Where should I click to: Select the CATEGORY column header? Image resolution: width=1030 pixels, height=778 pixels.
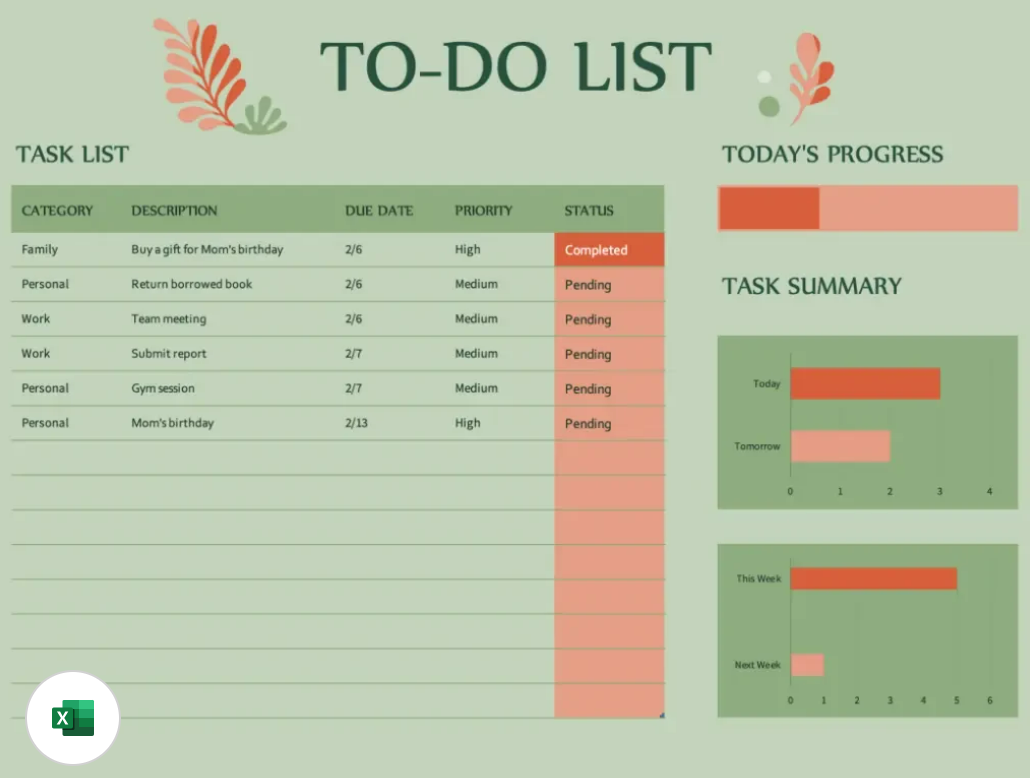tap(58, 210)
